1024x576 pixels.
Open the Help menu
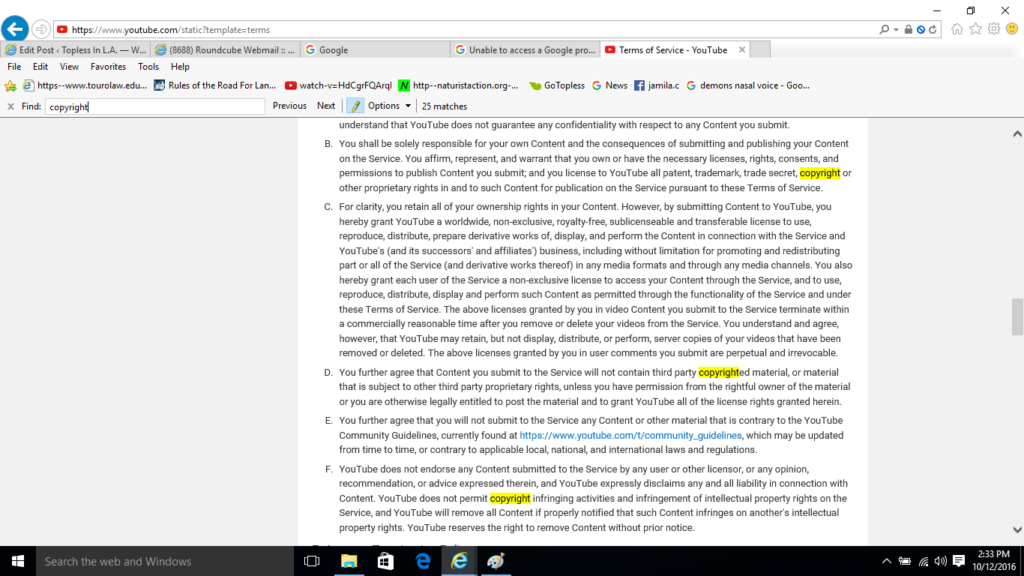pyautogui.click(x=180, y=67)
